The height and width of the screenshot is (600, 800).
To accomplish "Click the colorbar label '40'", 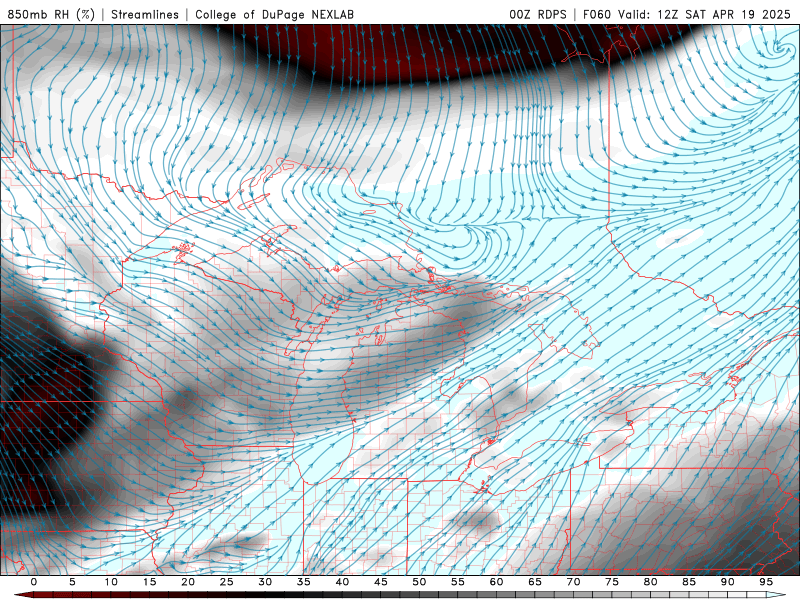I will tap(342, 582).
